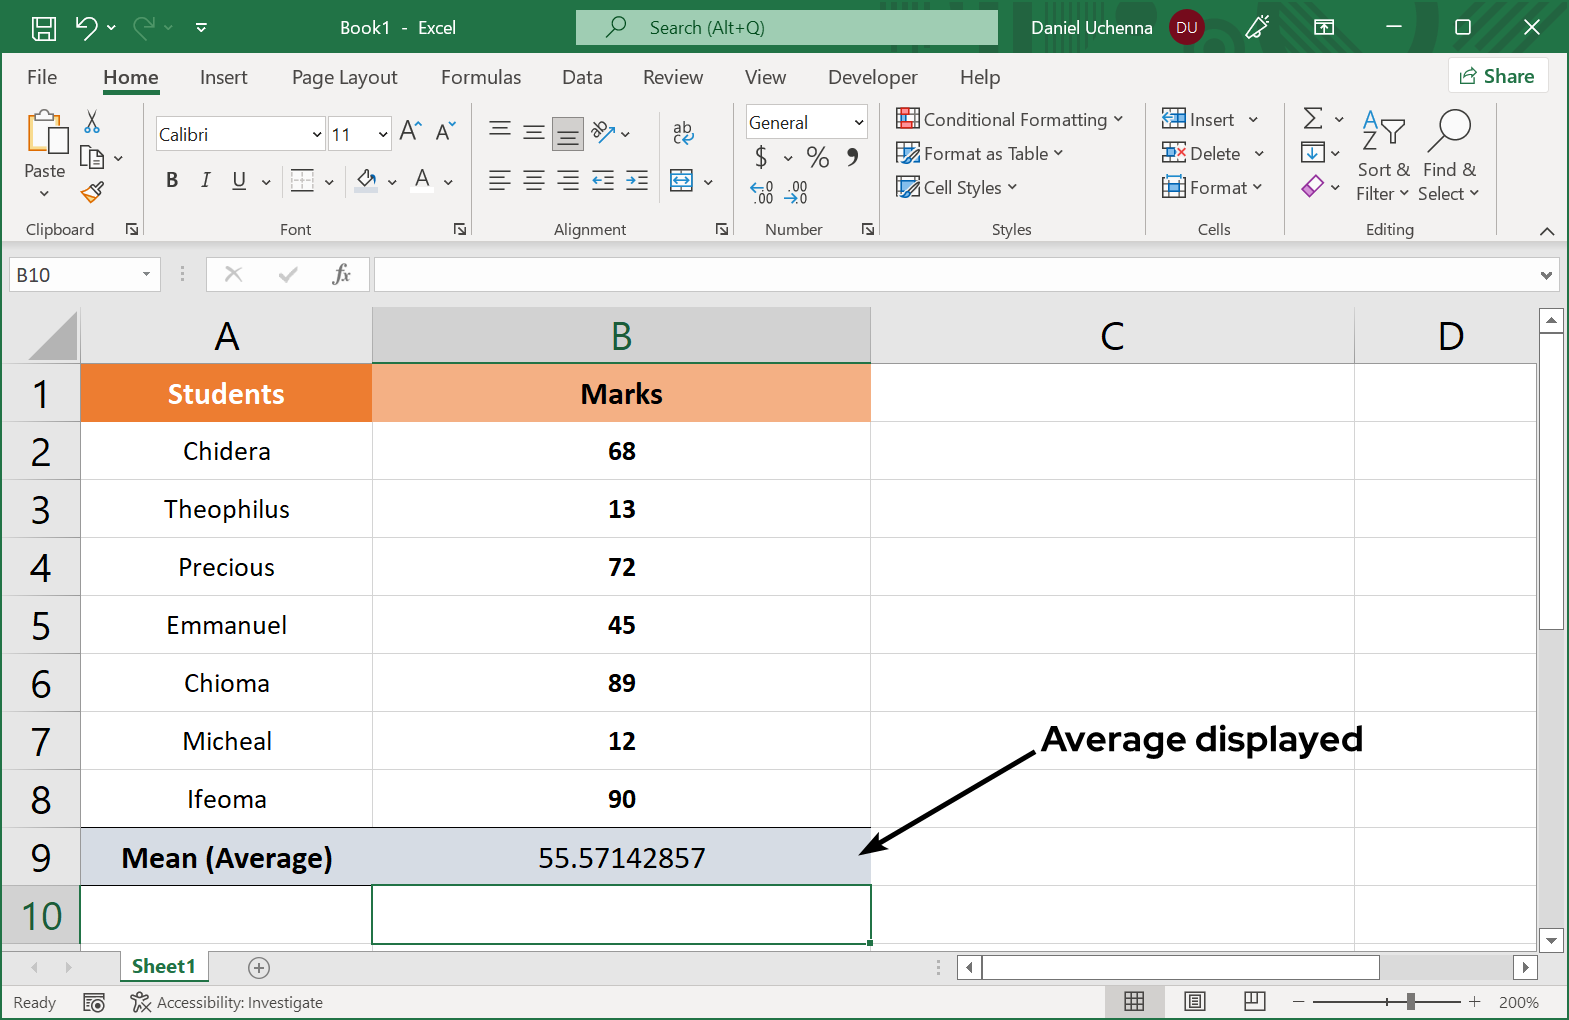This screenshot has height=1020, width=1569.
Task: Toggle Bold formatting
Action: (x=172, y=180)
